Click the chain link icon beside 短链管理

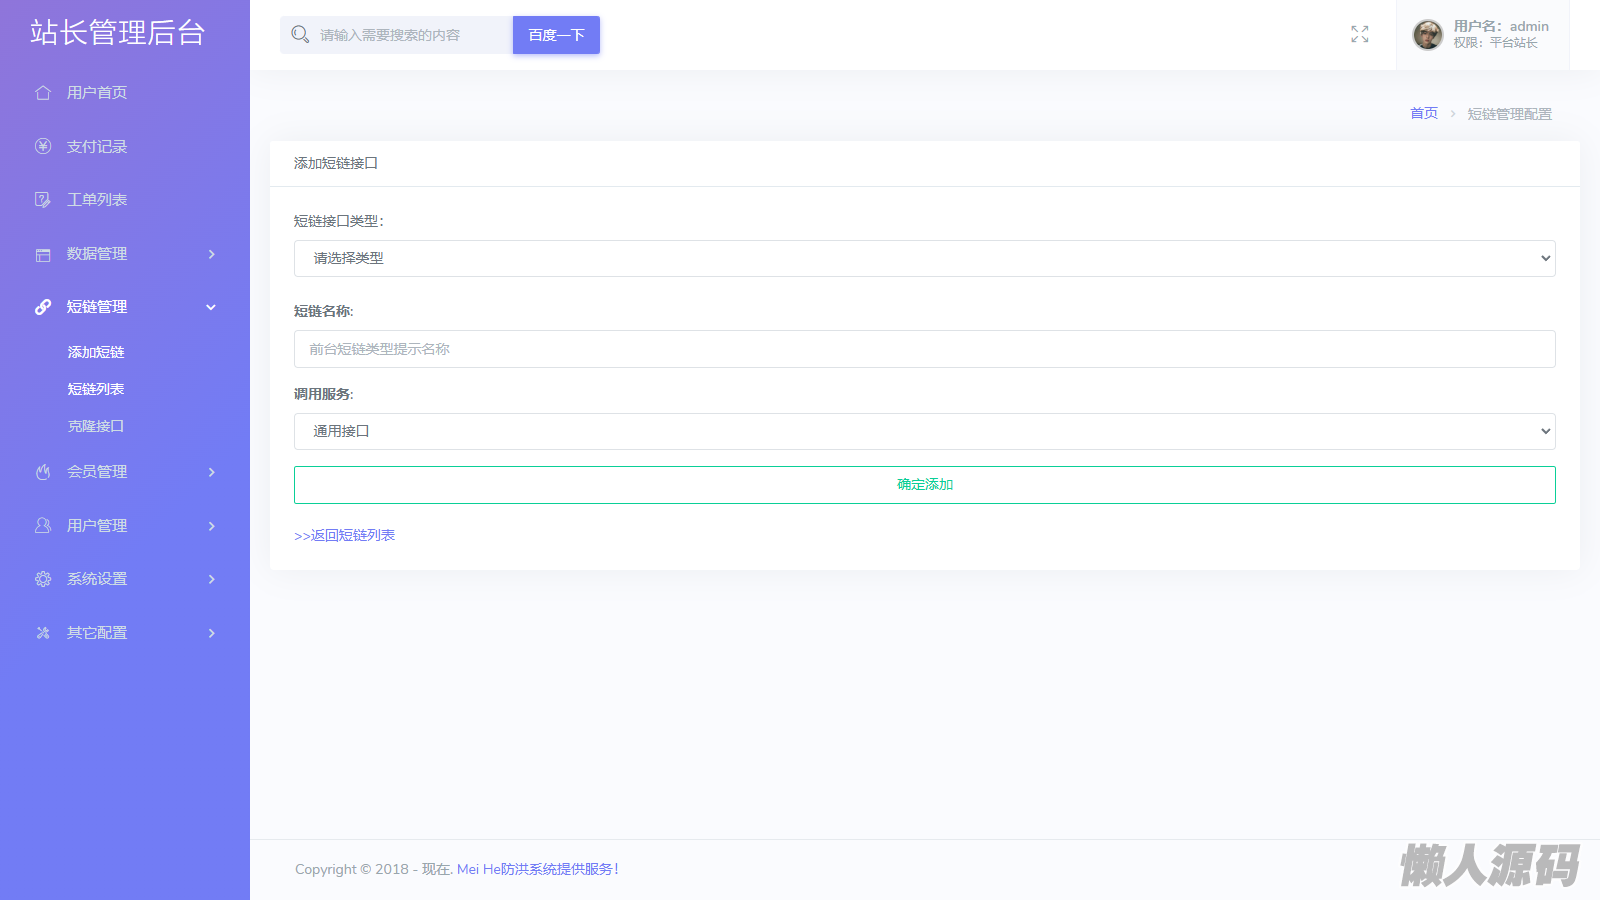click(x=43, y=307)
